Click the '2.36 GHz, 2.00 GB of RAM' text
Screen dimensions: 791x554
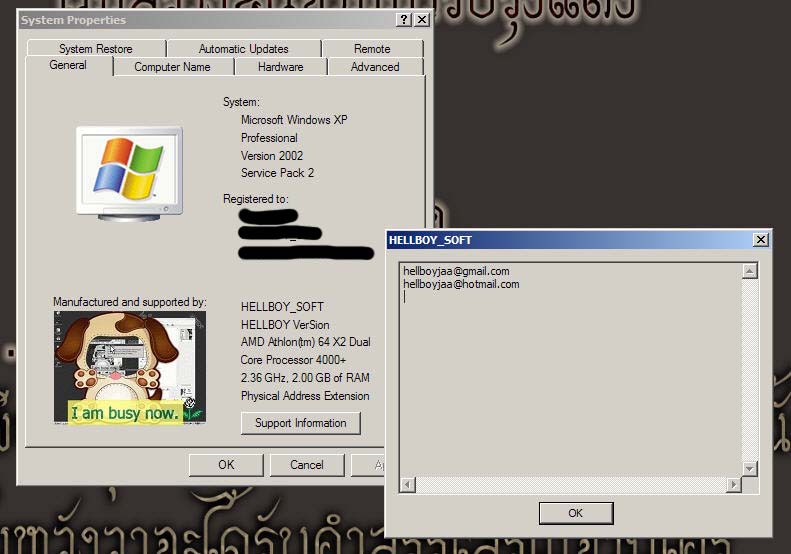(x=305, y=377)
